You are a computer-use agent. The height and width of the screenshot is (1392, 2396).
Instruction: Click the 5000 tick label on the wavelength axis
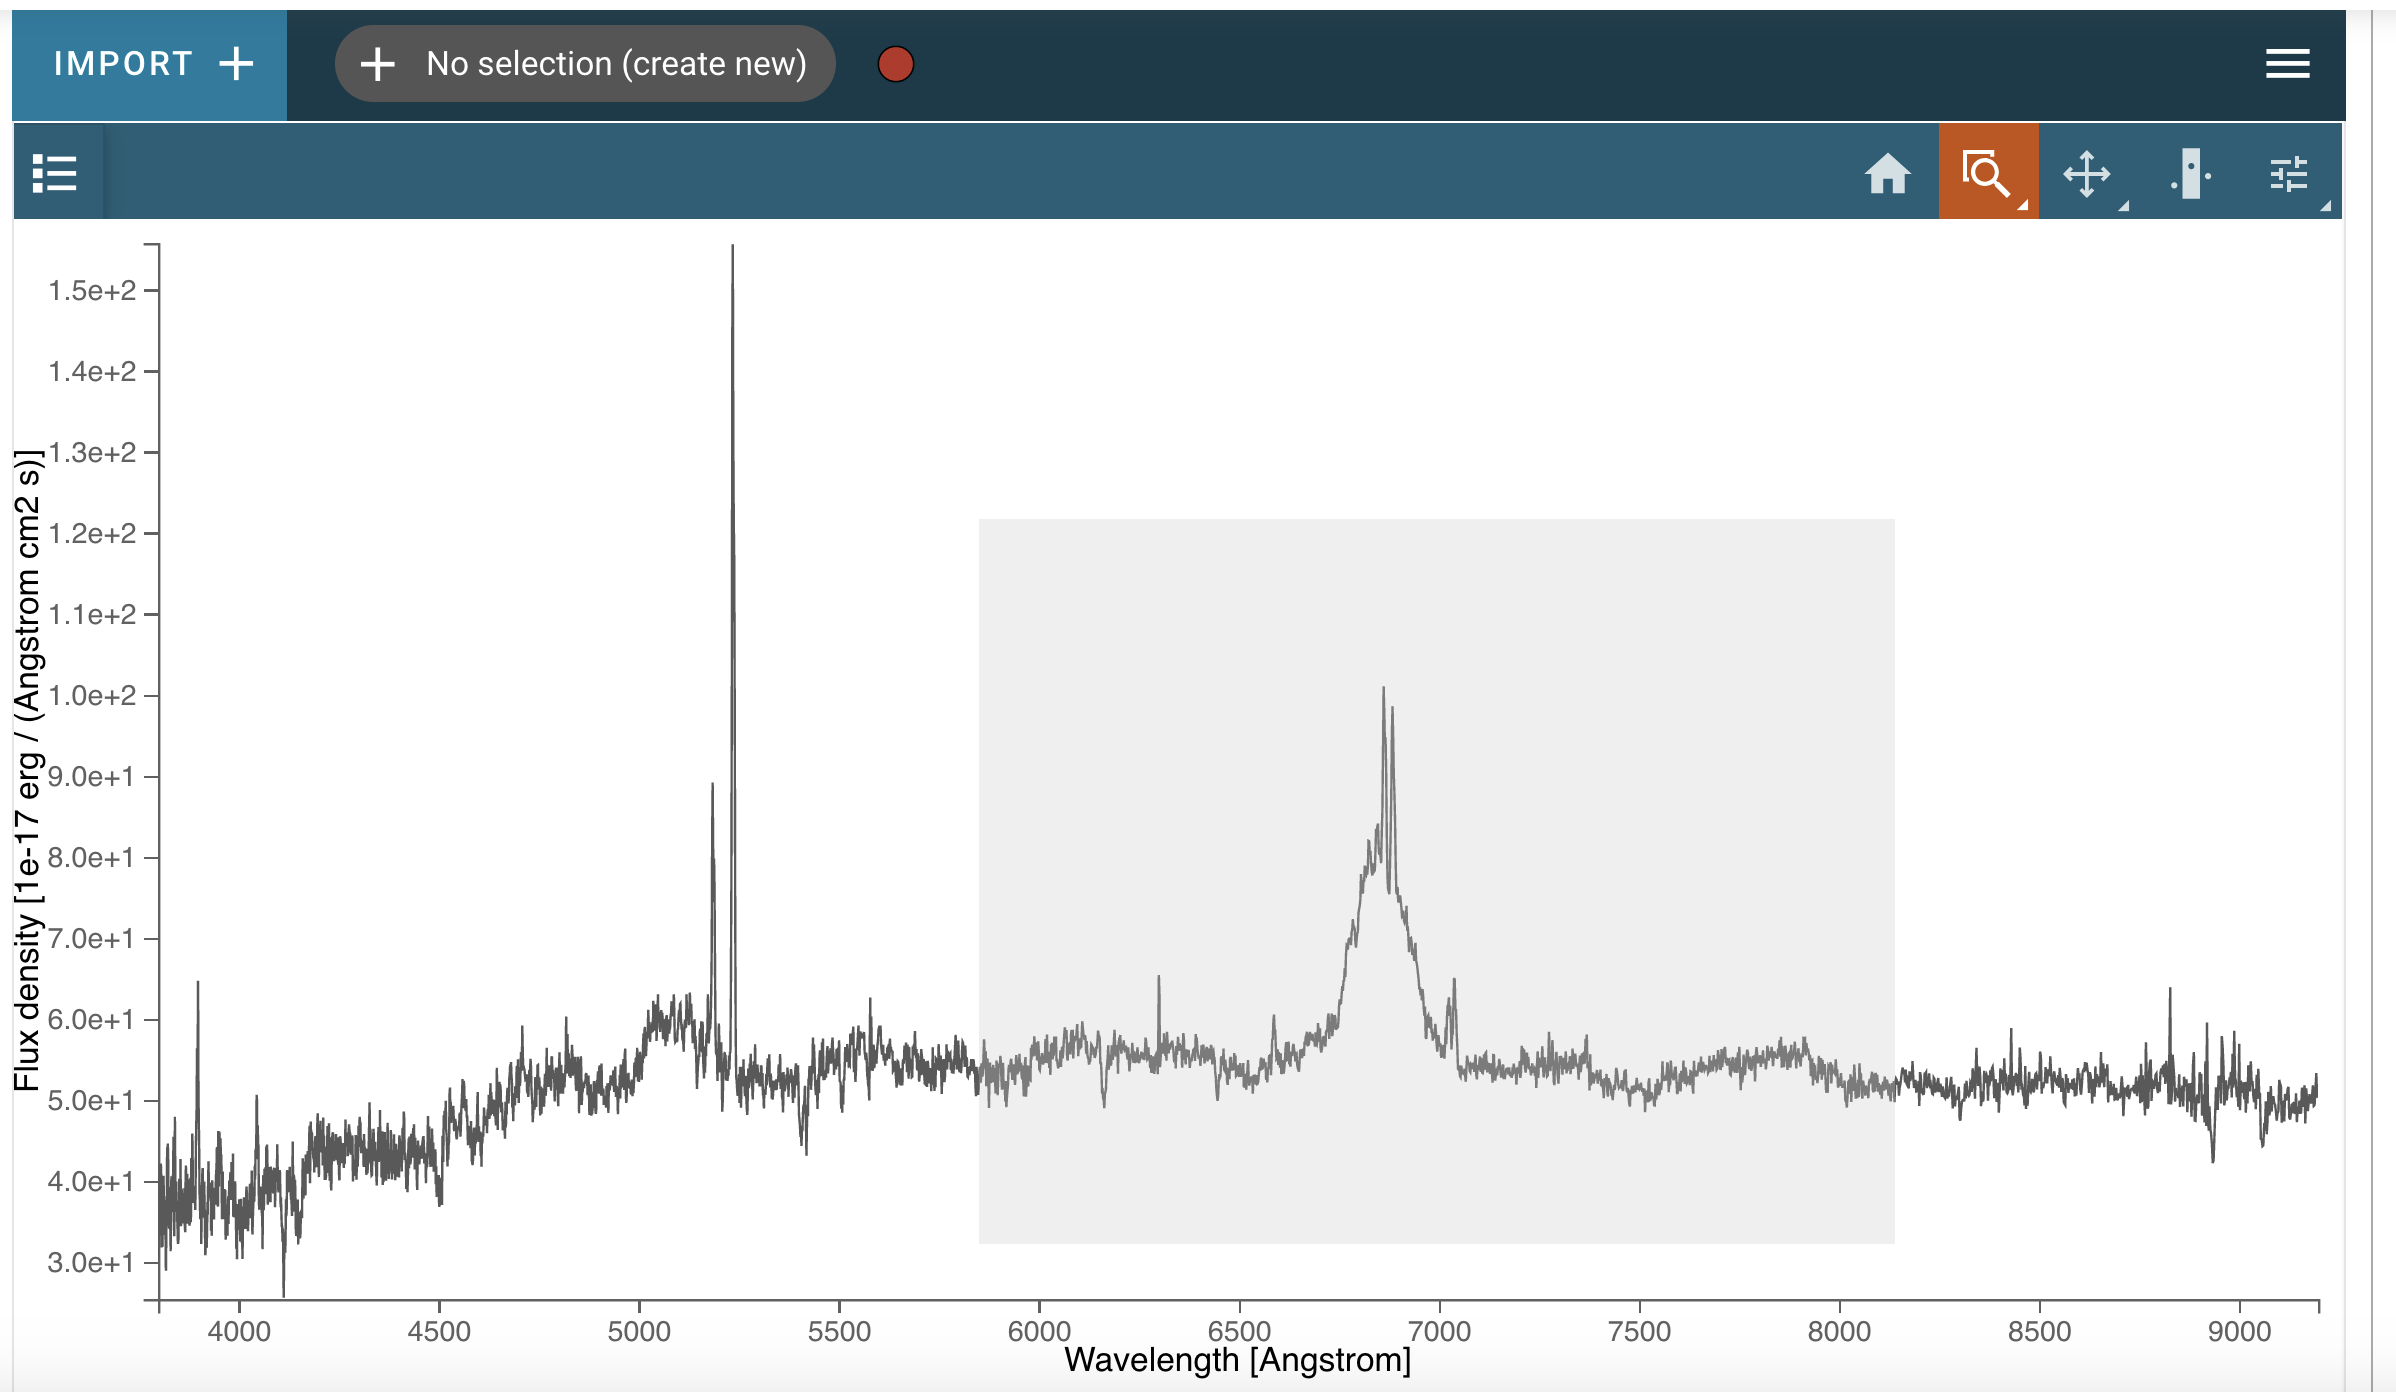(x=639, y=1331)
